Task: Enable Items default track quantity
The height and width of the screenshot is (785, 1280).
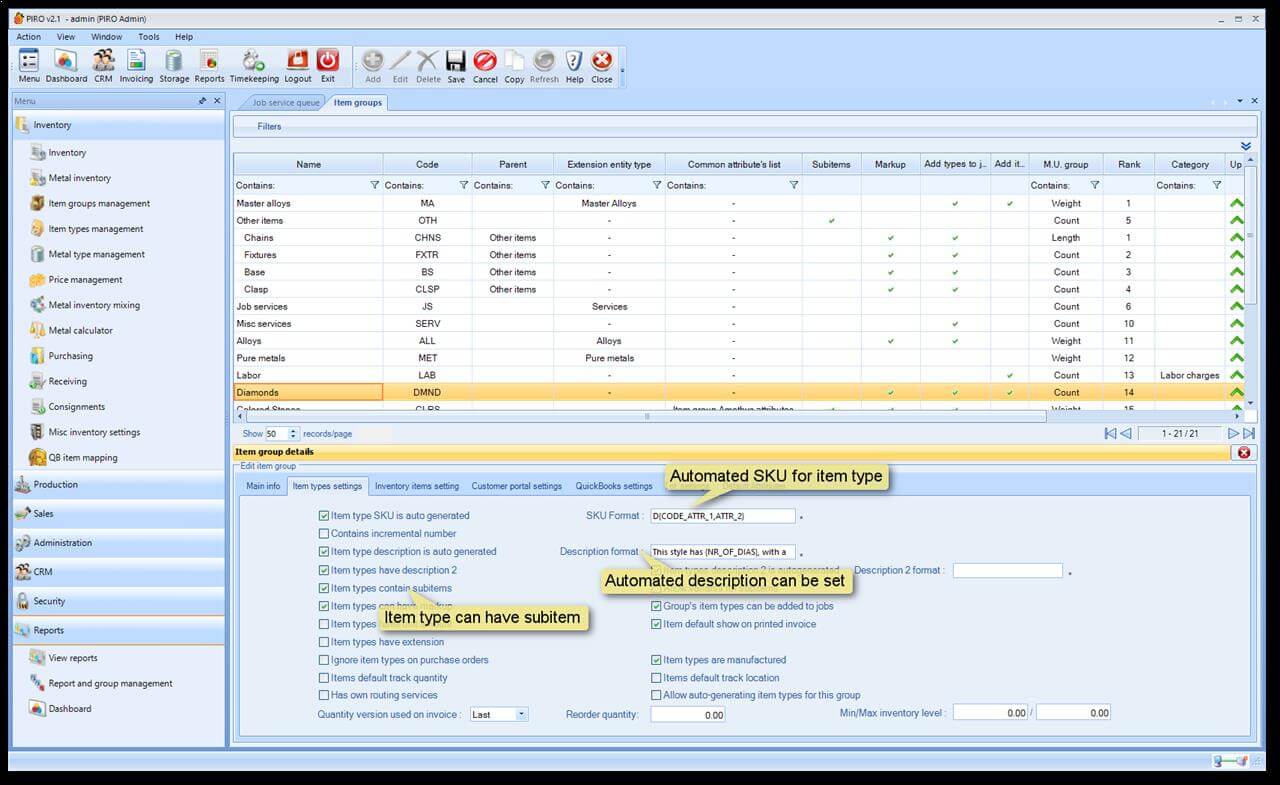Action: (x=324, y=678)
